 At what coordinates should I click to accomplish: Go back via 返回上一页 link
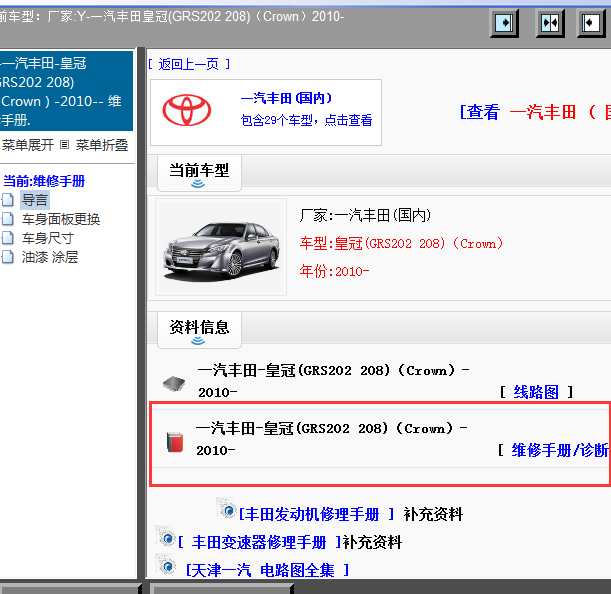tap(189, 64)
